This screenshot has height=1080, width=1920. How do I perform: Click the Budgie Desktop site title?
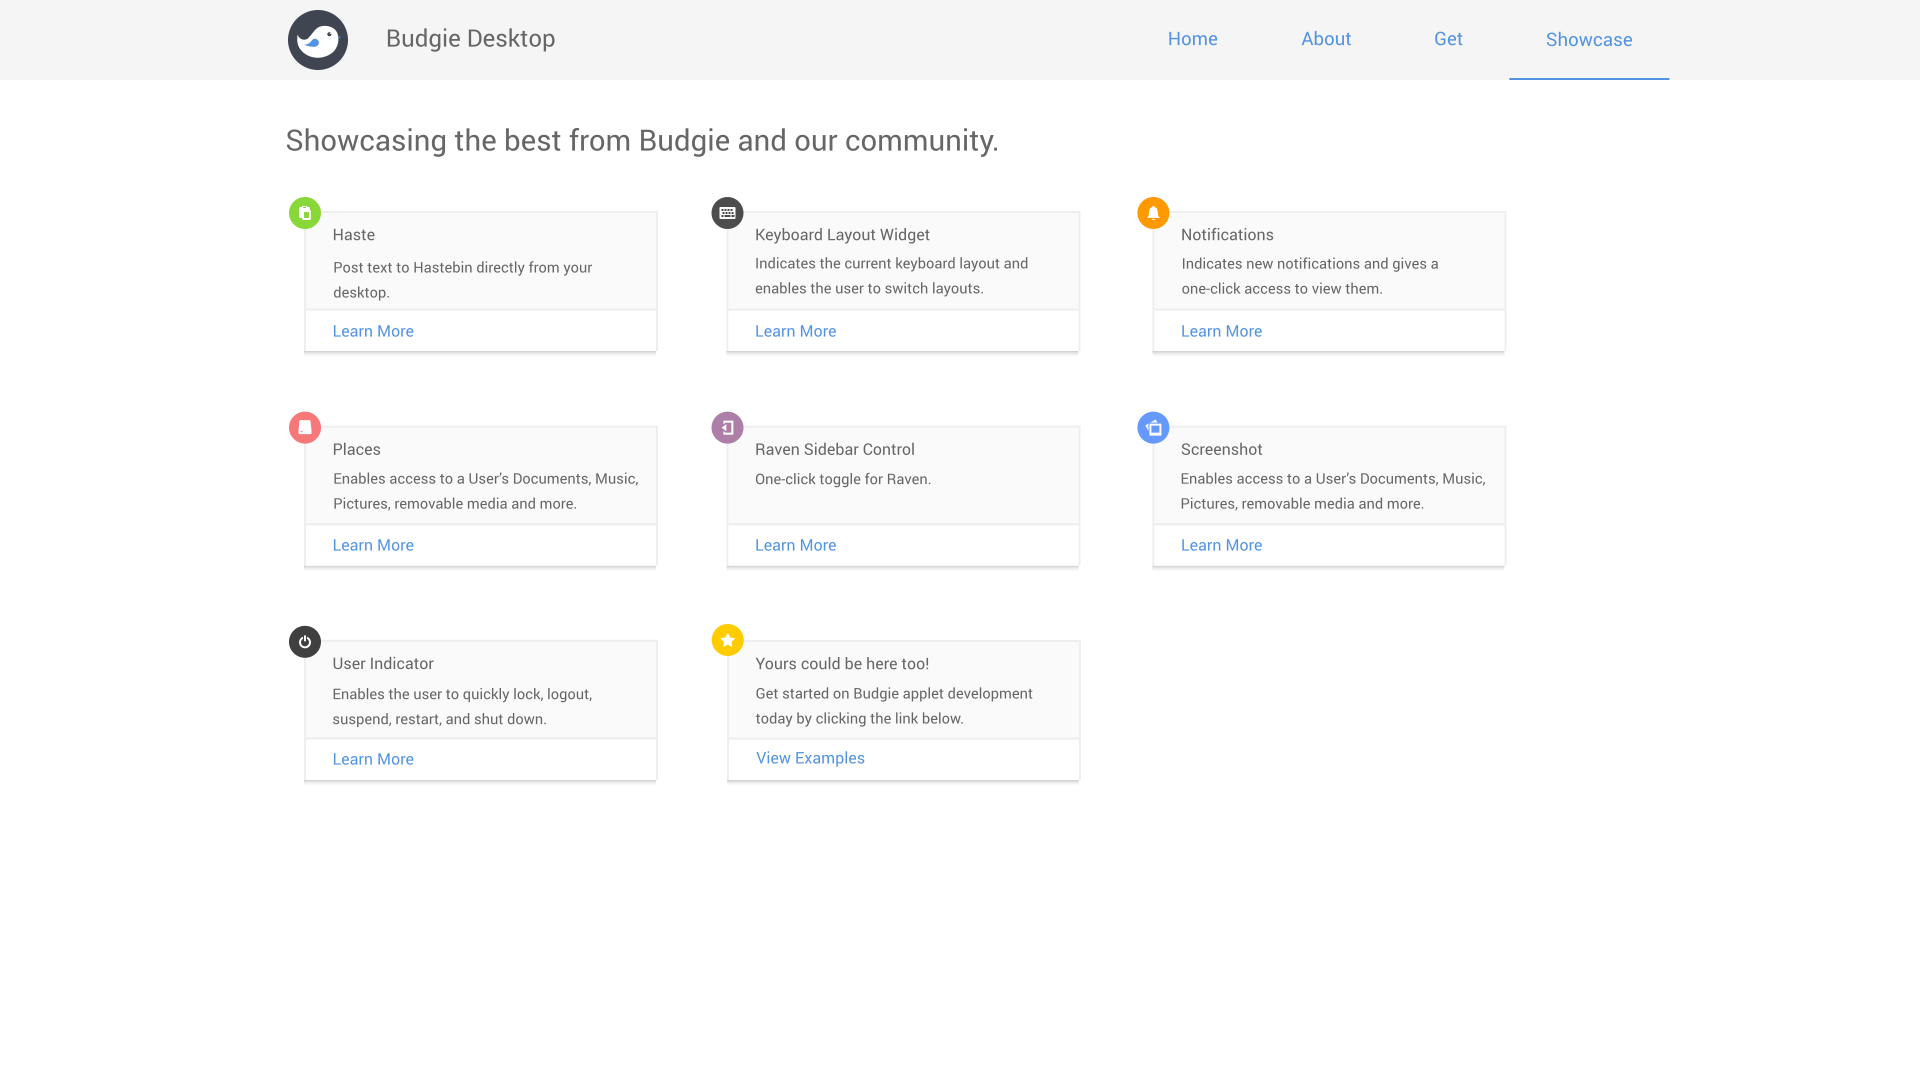pyautogui.click(x=470, y=38)
